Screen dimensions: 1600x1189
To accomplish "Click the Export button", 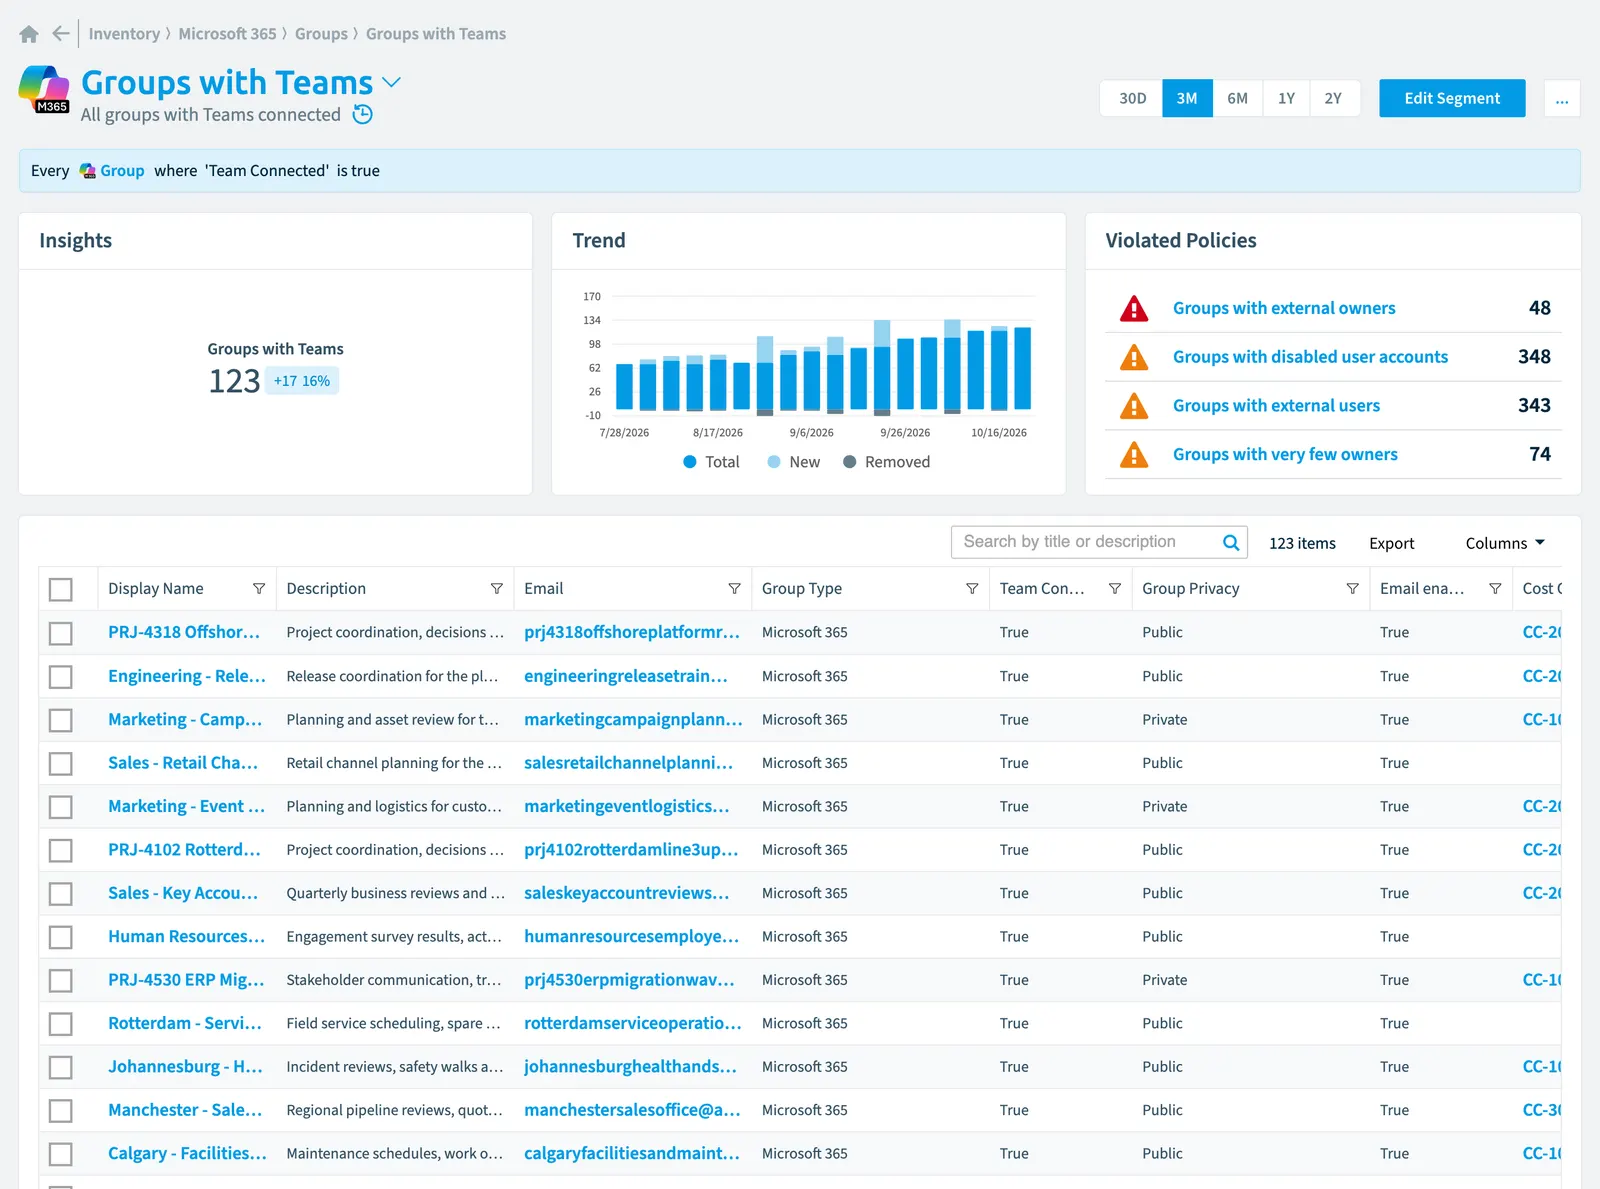I will (x=1391, y=543).
